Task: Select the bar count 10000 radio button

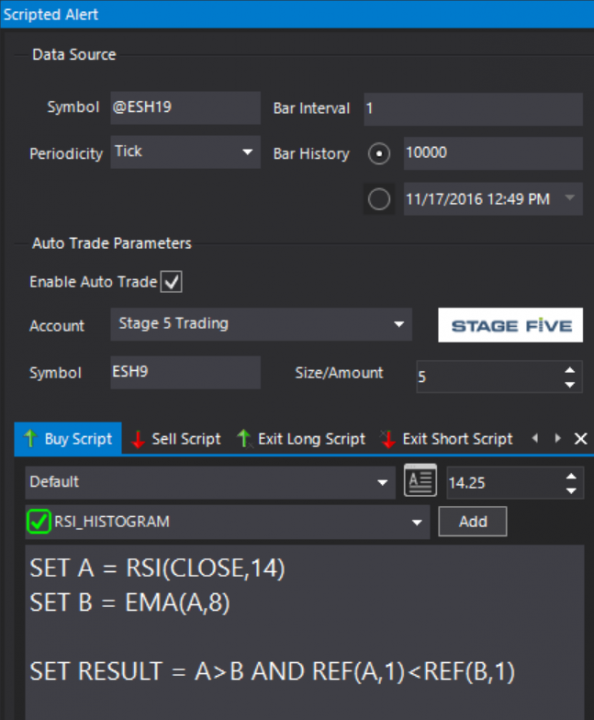Action: pyautogui.click(x=379, y=154)
